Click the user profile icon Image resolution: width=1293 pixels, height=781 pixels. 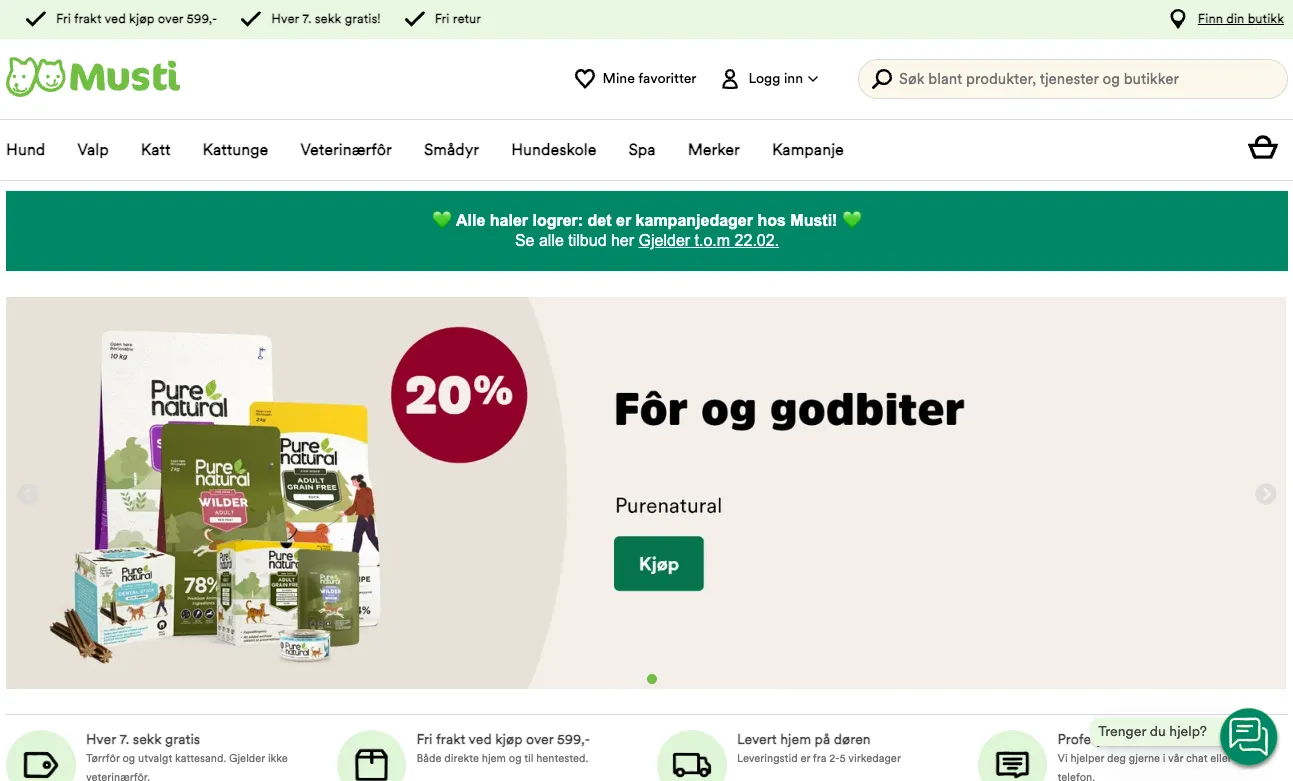click(730, 79)
